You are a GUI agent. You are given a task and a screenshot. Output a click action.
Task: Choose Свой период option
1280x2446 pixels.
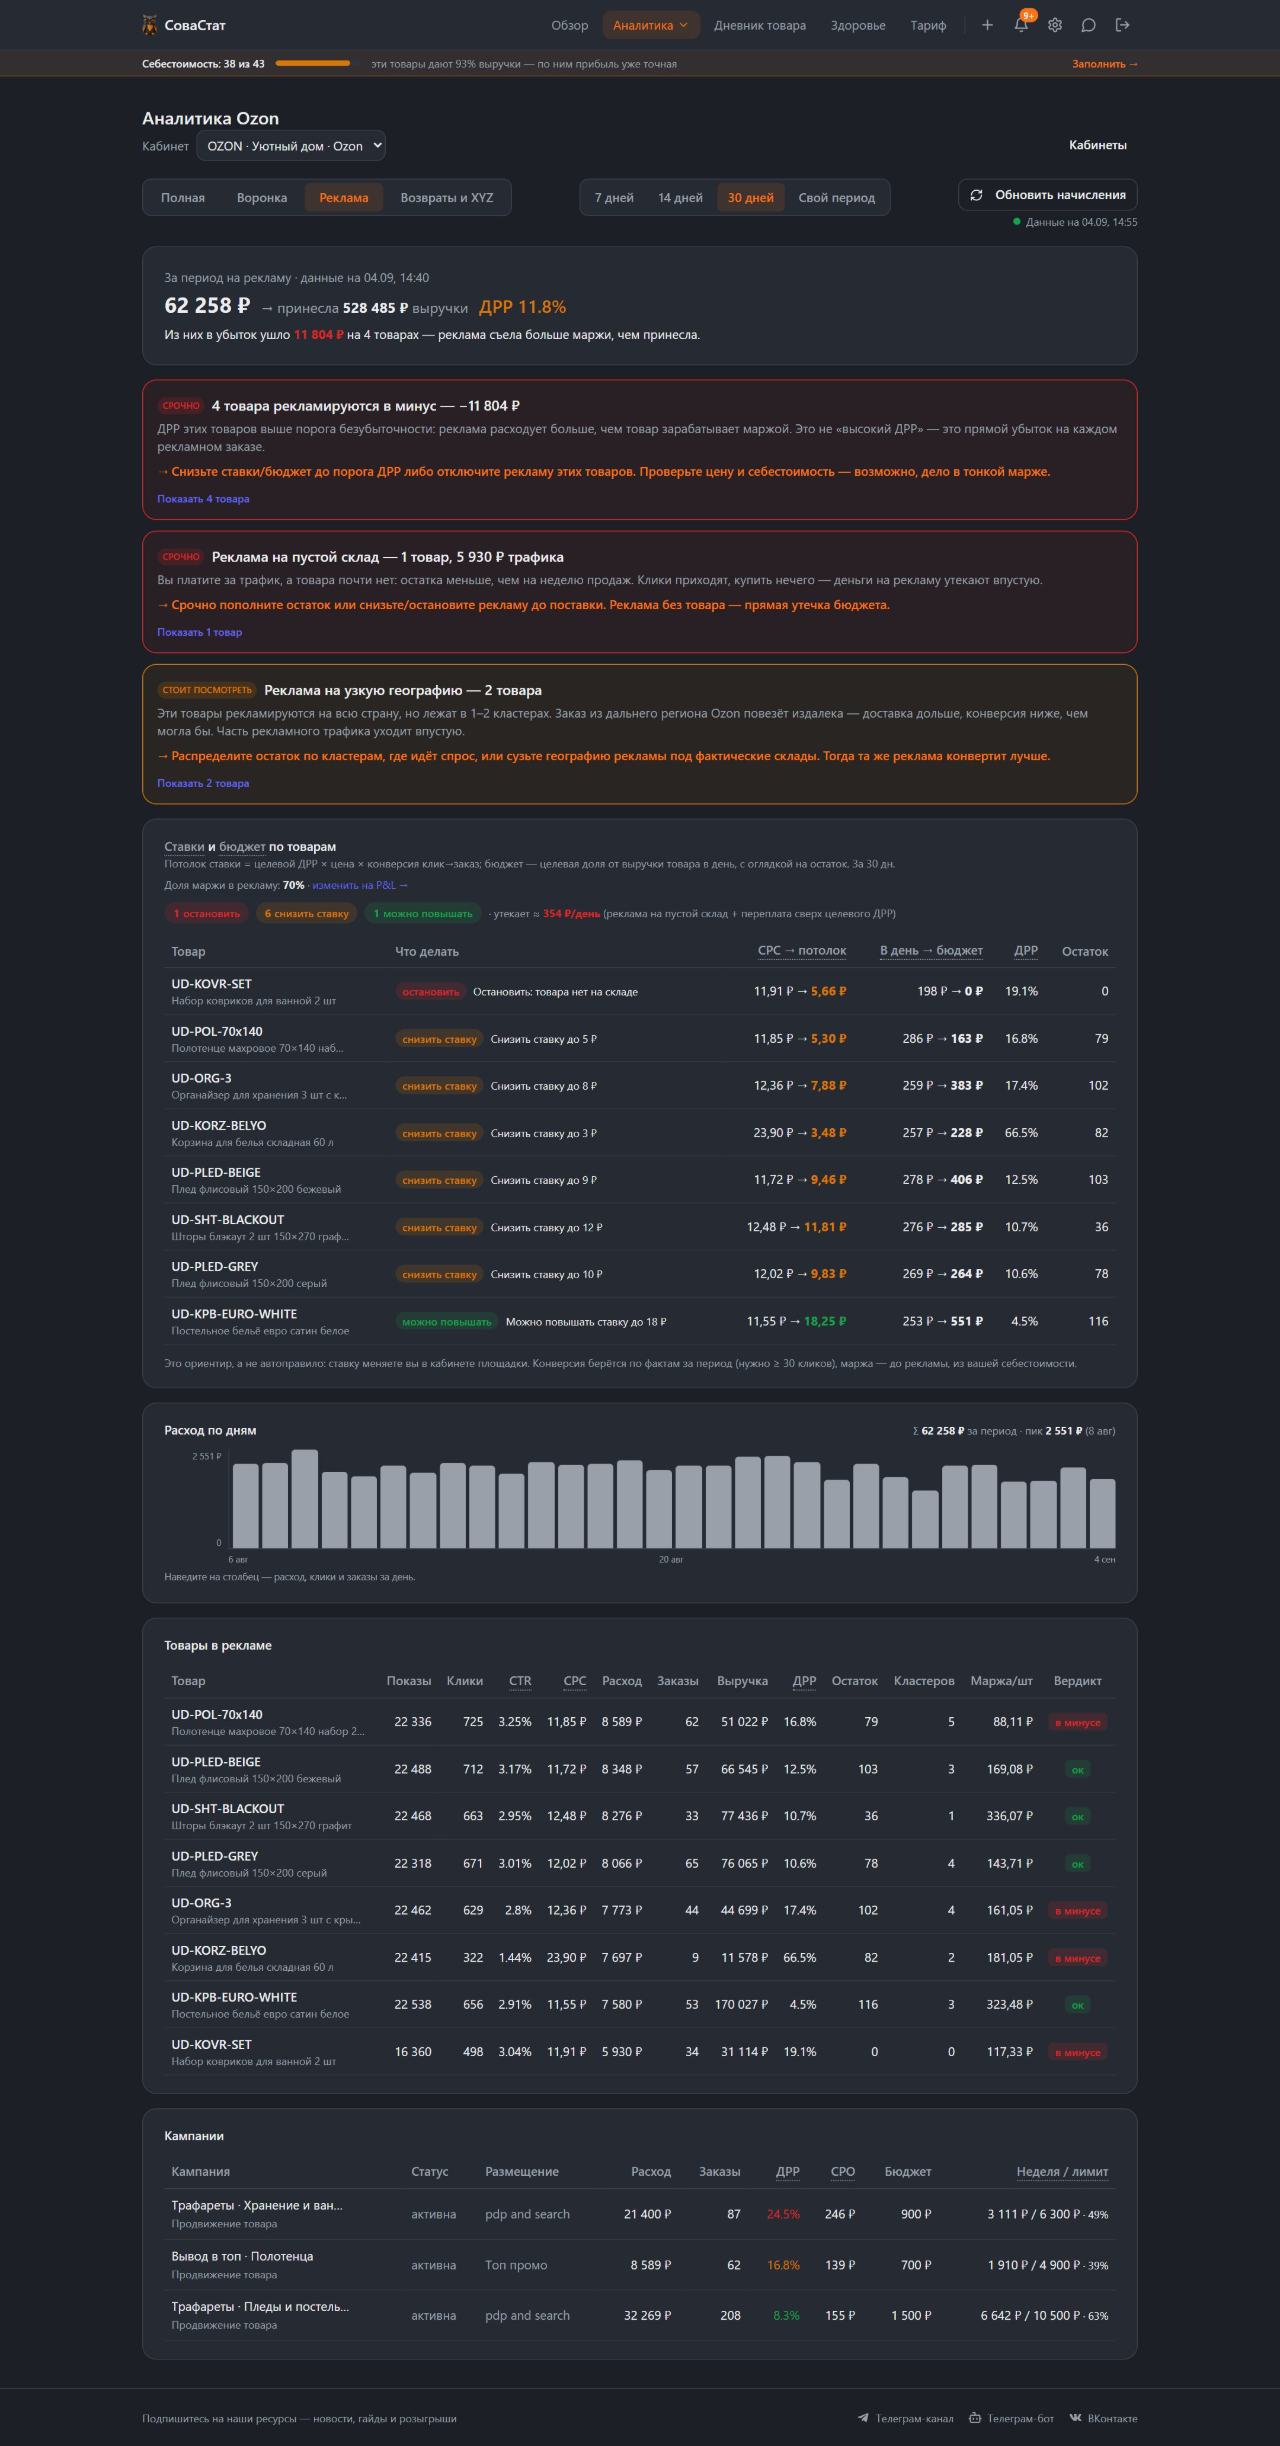tap(837, 198)
